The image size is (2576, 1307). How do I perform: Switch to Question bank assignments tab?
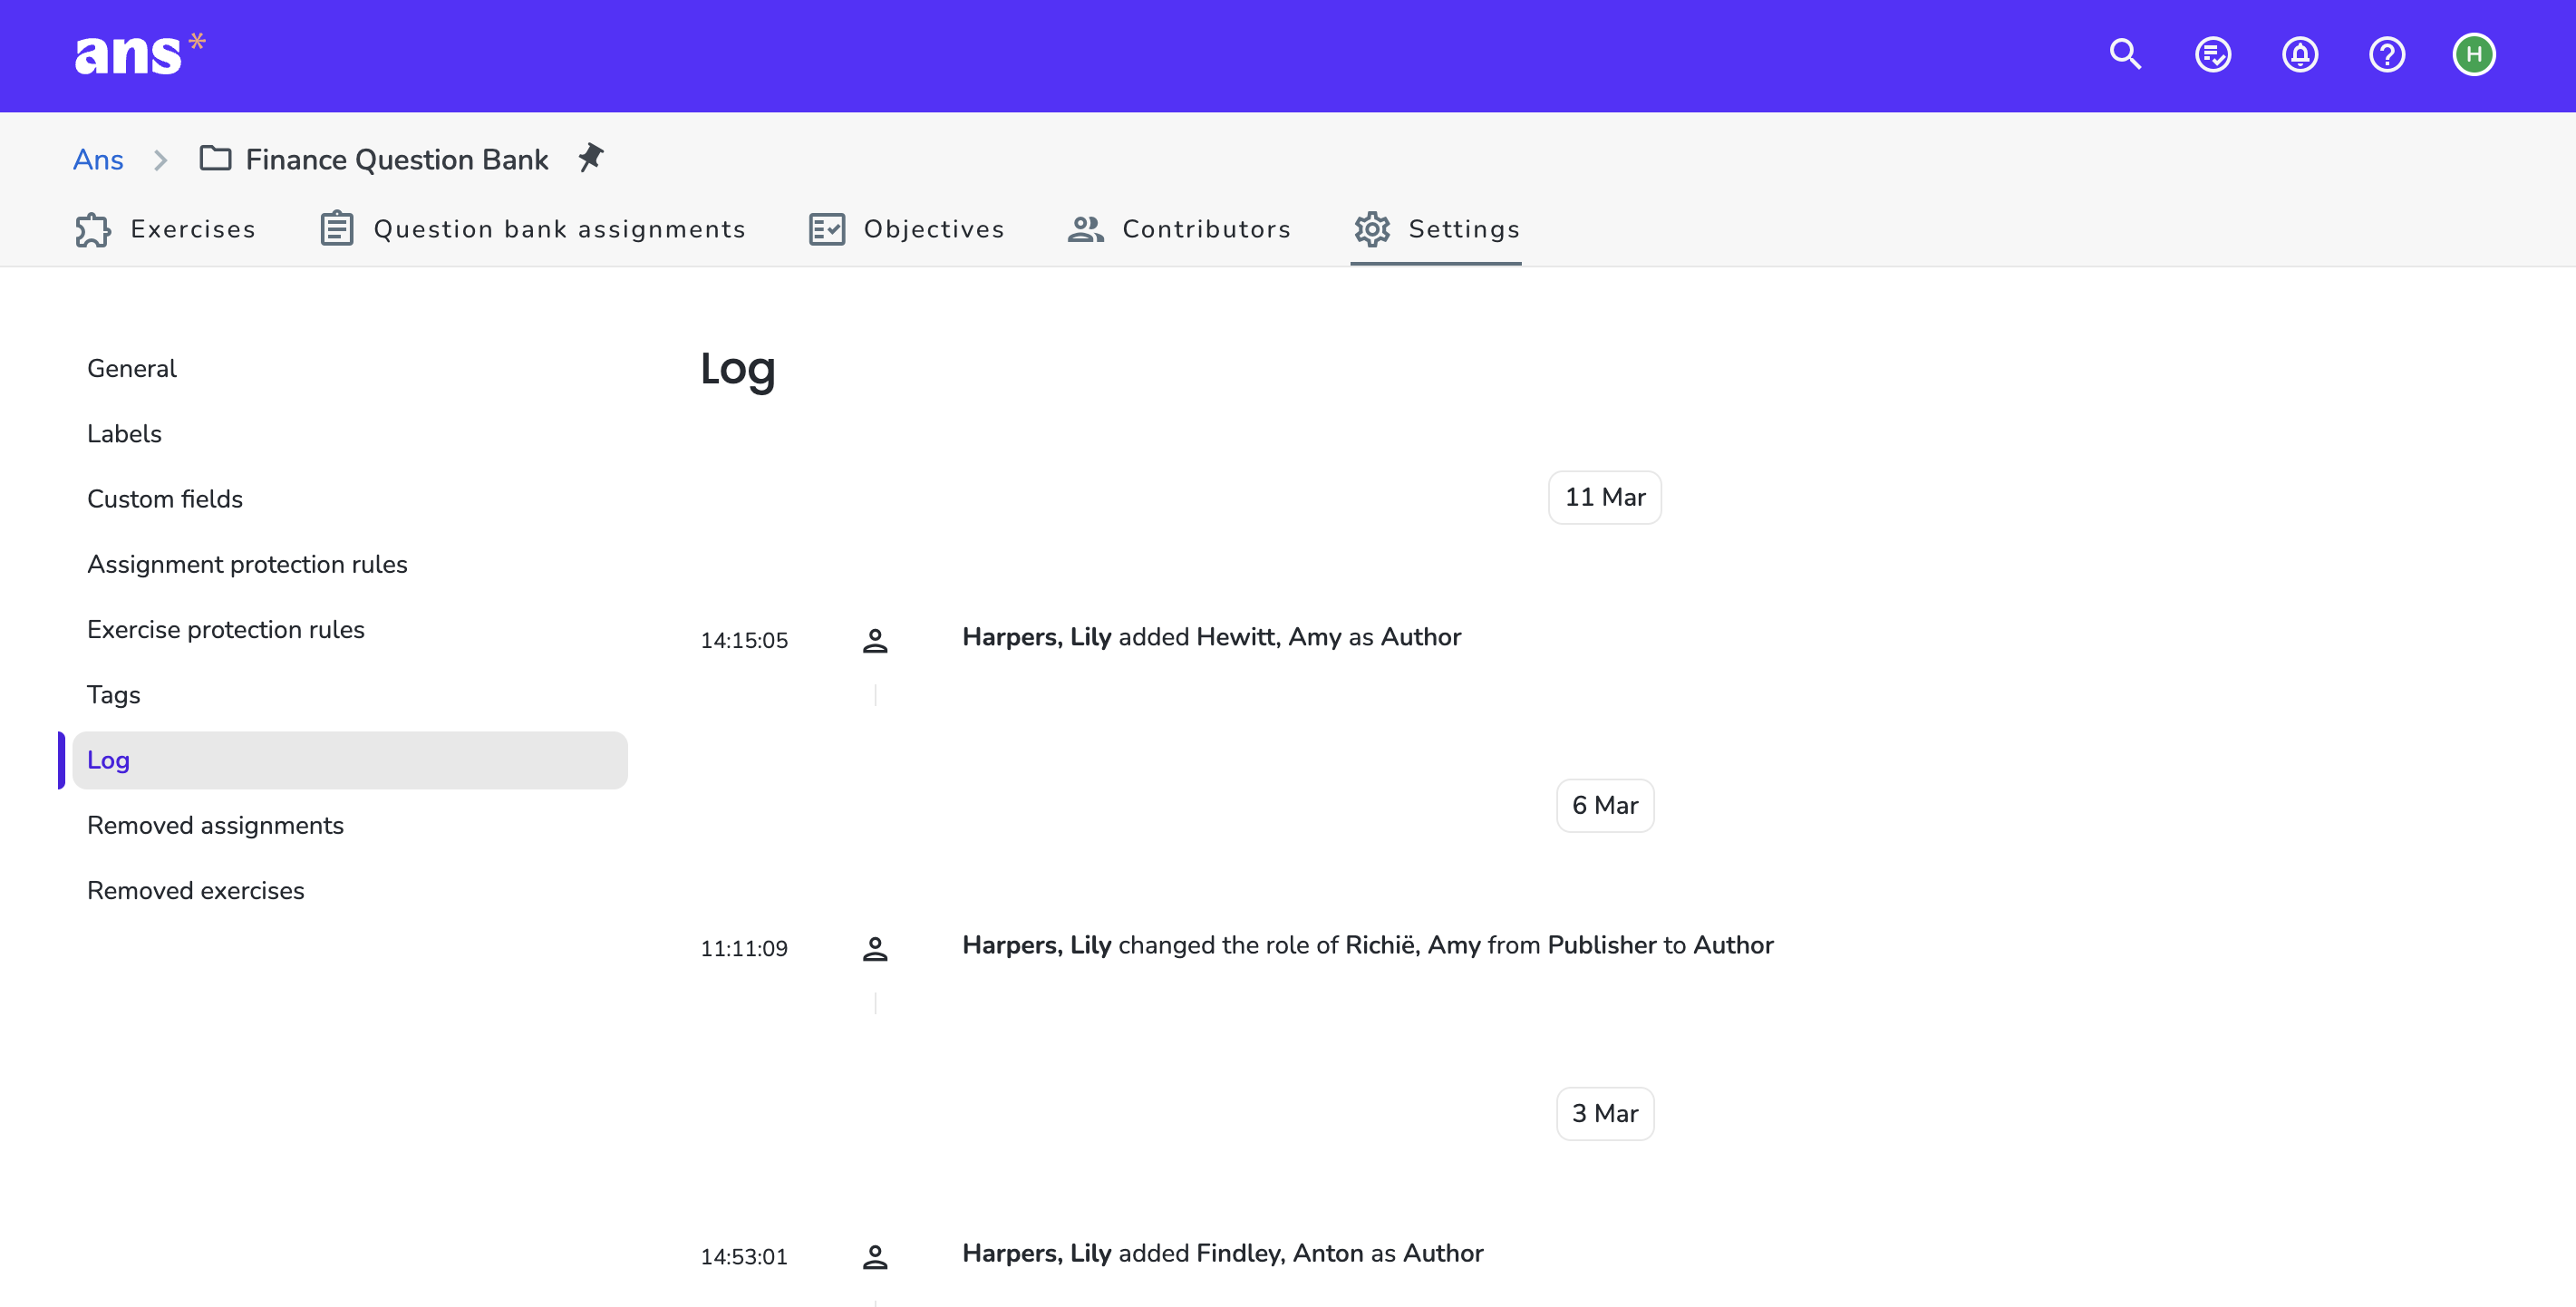(532, 229)
